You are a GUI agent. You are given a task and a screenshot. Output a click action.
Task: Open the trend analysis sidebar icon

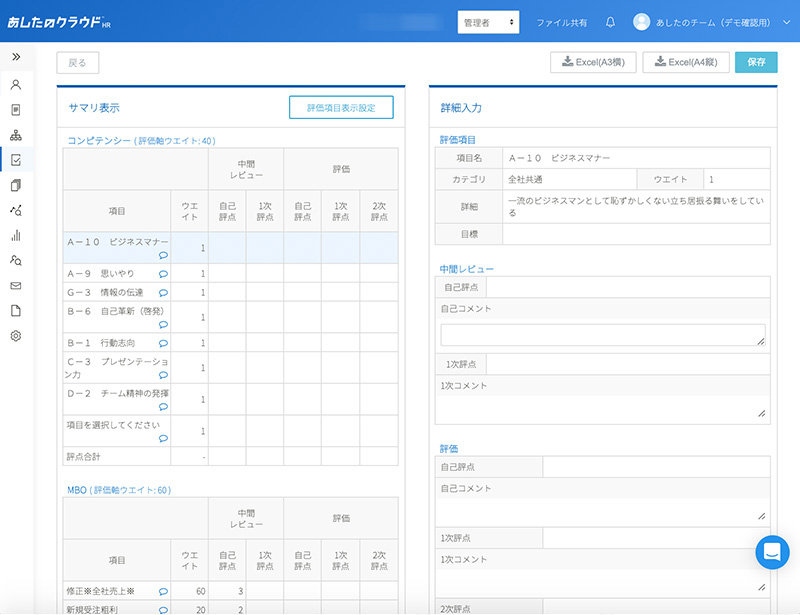tap(16, 210)
